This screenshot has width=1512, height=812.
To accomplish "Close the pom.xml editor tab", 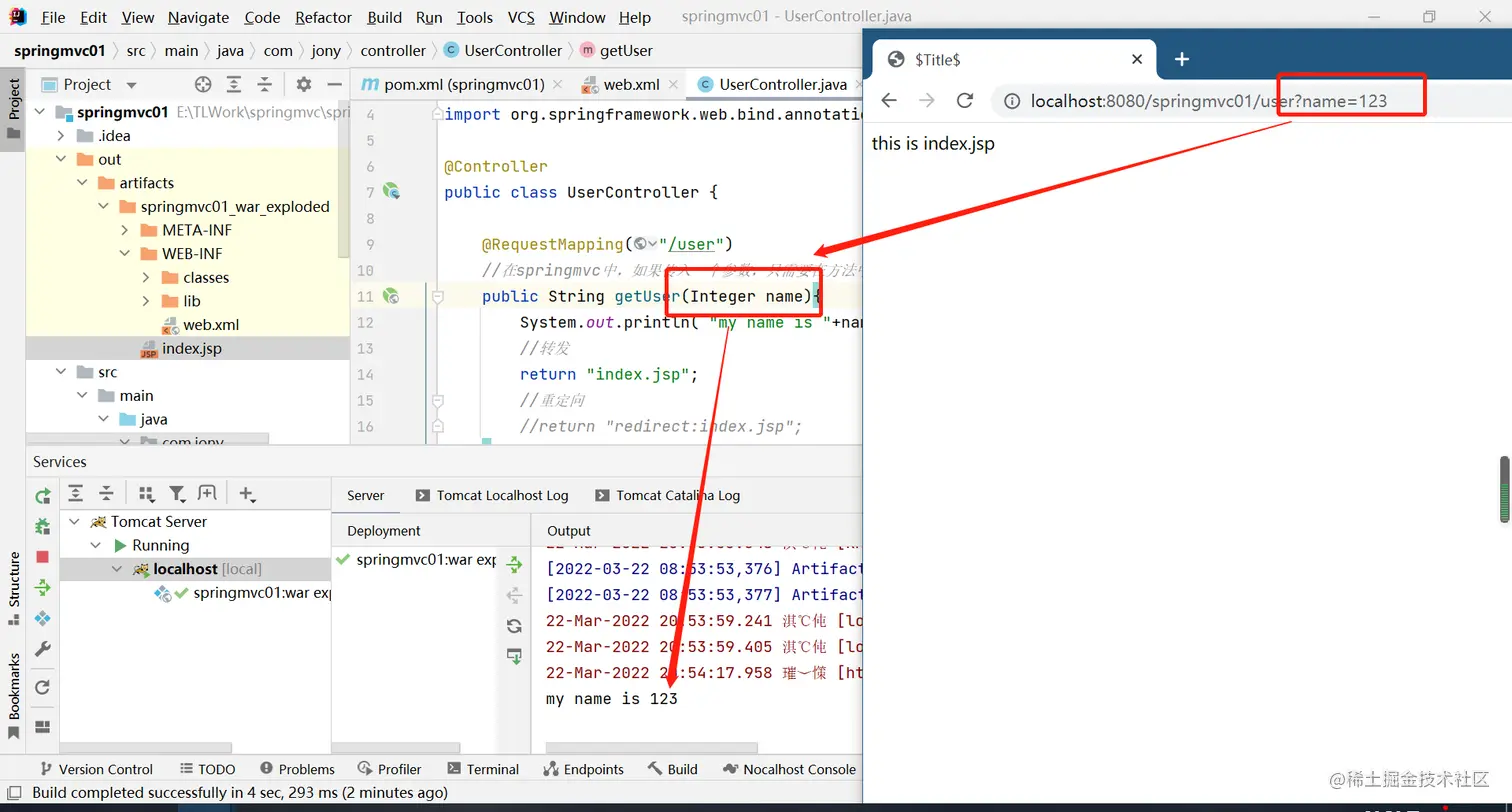I will coord(557,85).
